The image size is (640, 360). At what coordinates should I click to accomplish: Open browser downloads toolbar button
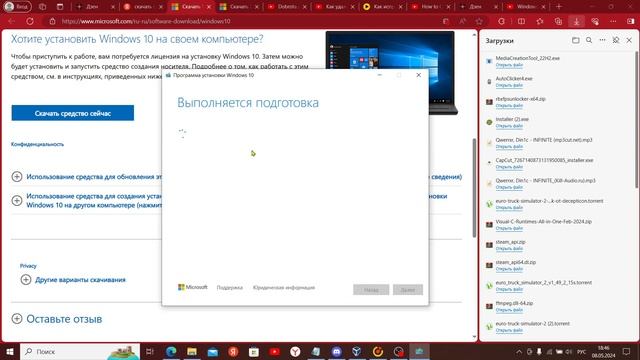576,21
